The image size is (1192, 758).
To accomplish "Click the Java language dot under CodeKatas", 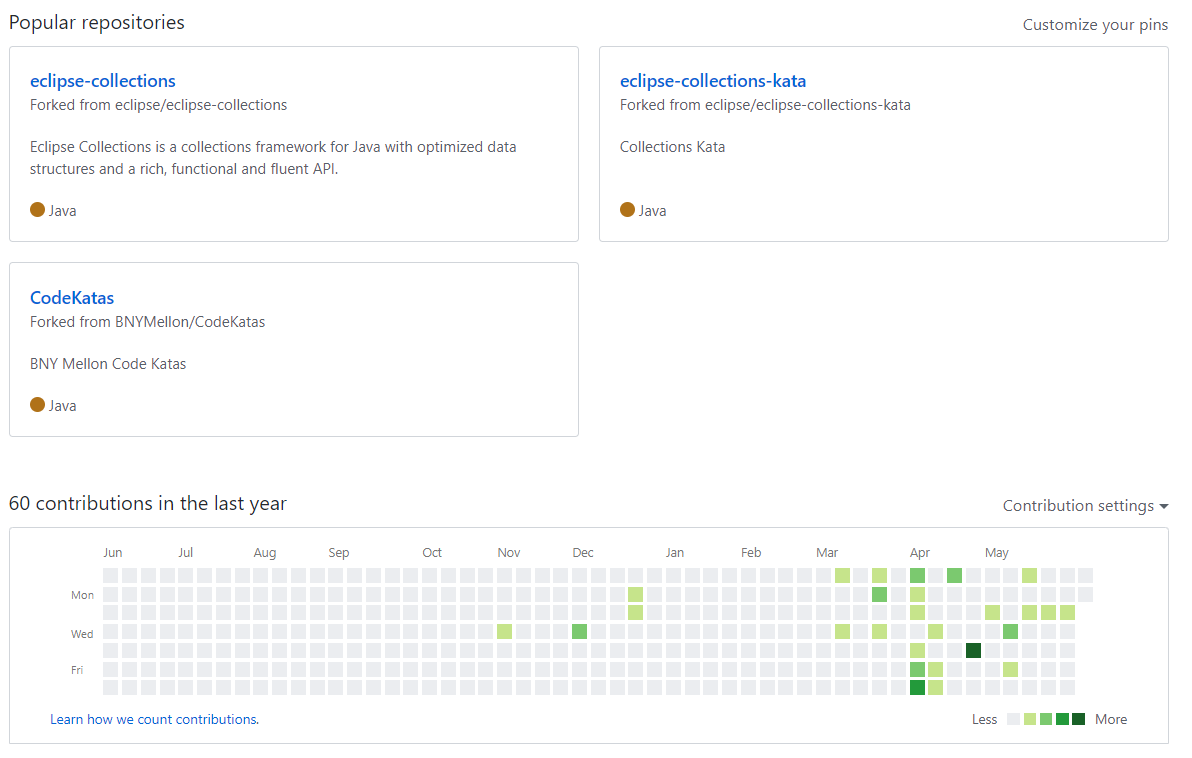I will tap(37, 404).
